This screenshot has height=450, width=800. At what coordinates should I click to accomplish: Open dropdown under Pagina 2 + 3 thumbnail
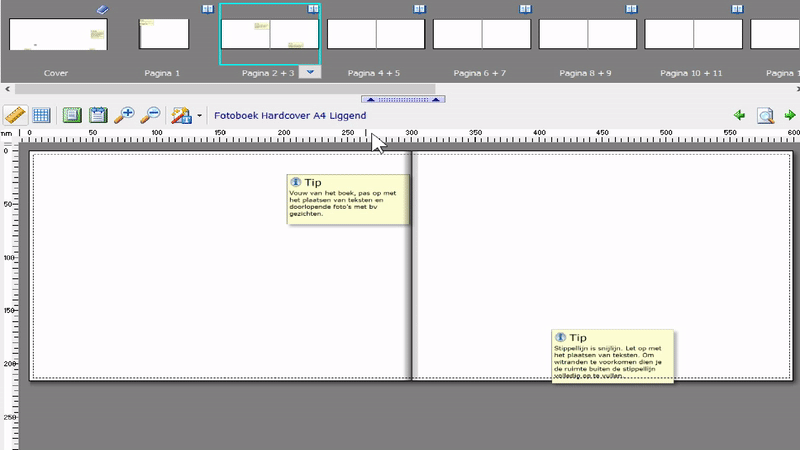click(x=310, y=72)
